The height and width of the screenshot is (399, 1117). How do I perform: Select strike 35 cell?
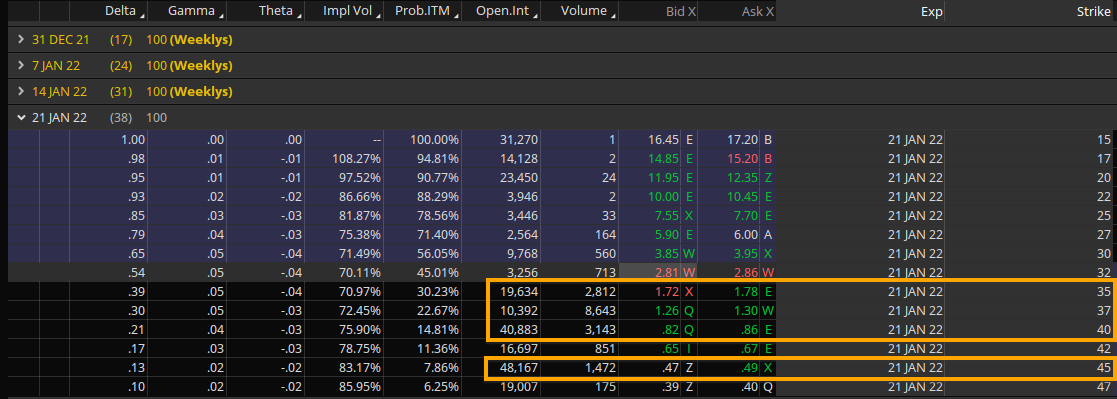1103,291
